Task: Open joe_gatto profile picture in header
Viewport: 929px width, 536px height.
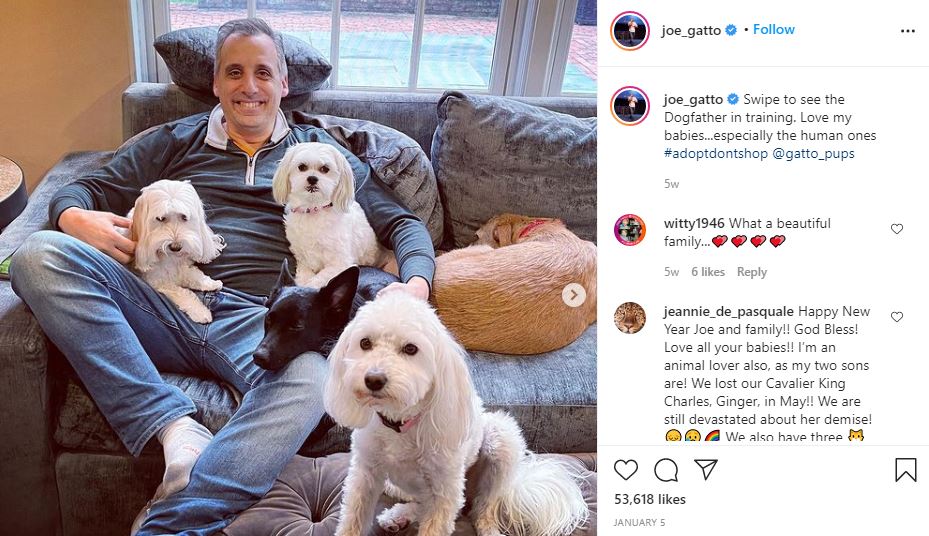Action: (x=630, y=30)
